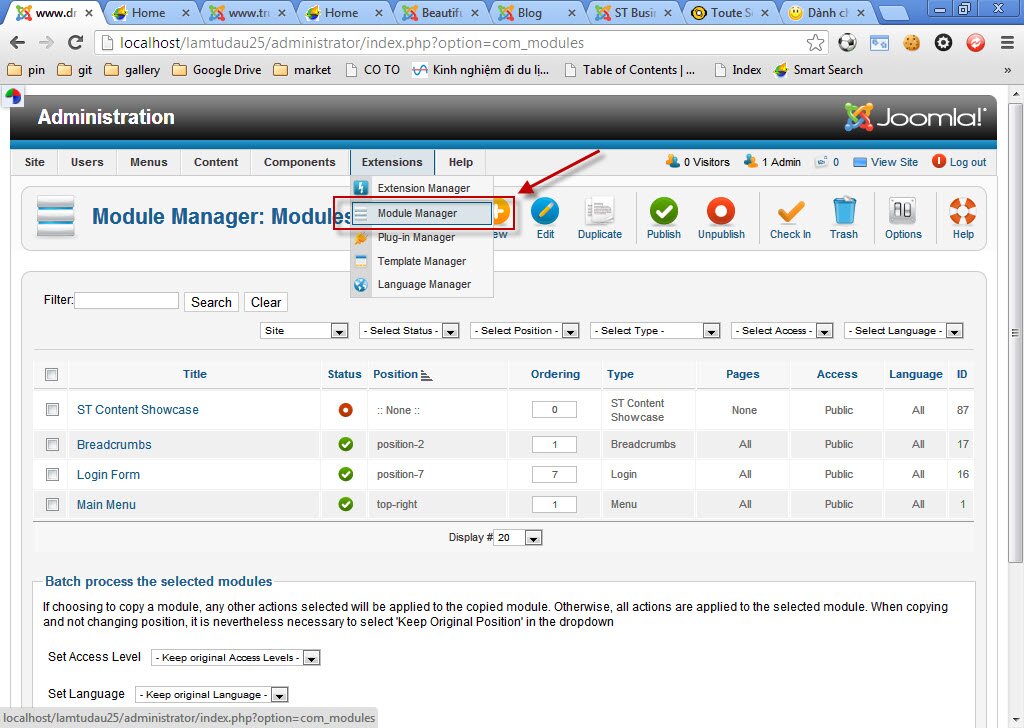Image resolution: width=1024 pixels, height=728 pixels.
Task: Click the Duplicate toolbar icon
Action: 599,212
